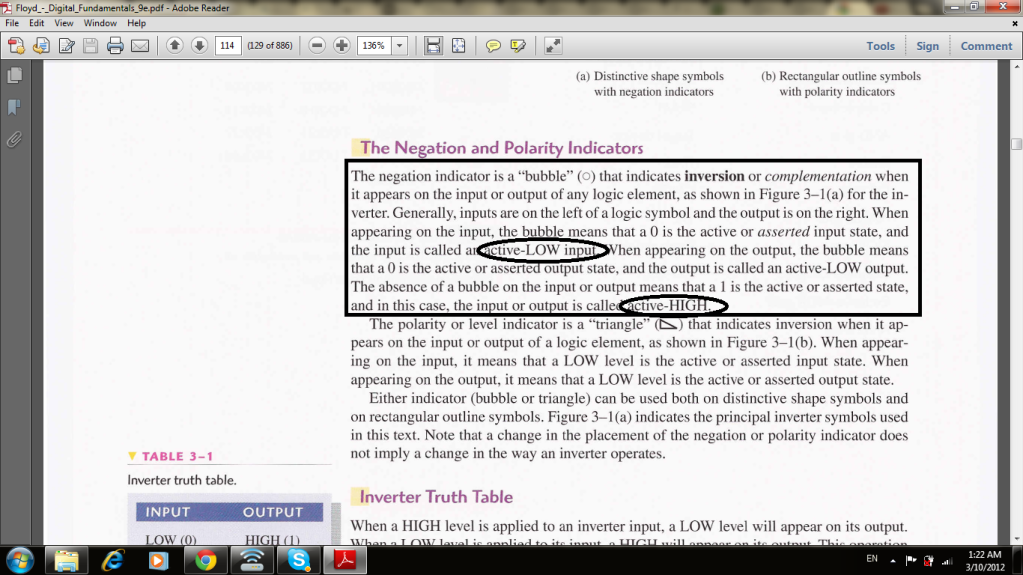1023x575 pixels.
Task: Click the scrollbar up arrow
Action: click(1016, 66)
